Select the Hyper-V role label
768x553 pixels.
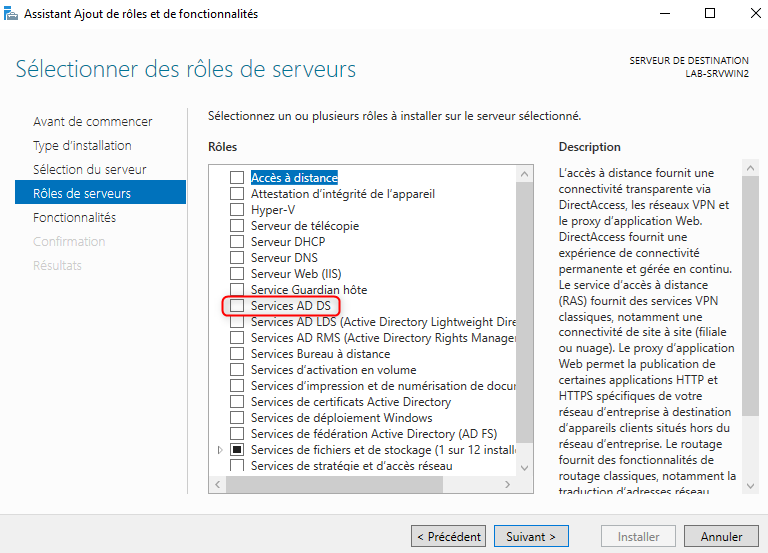[x=273, y=210]
